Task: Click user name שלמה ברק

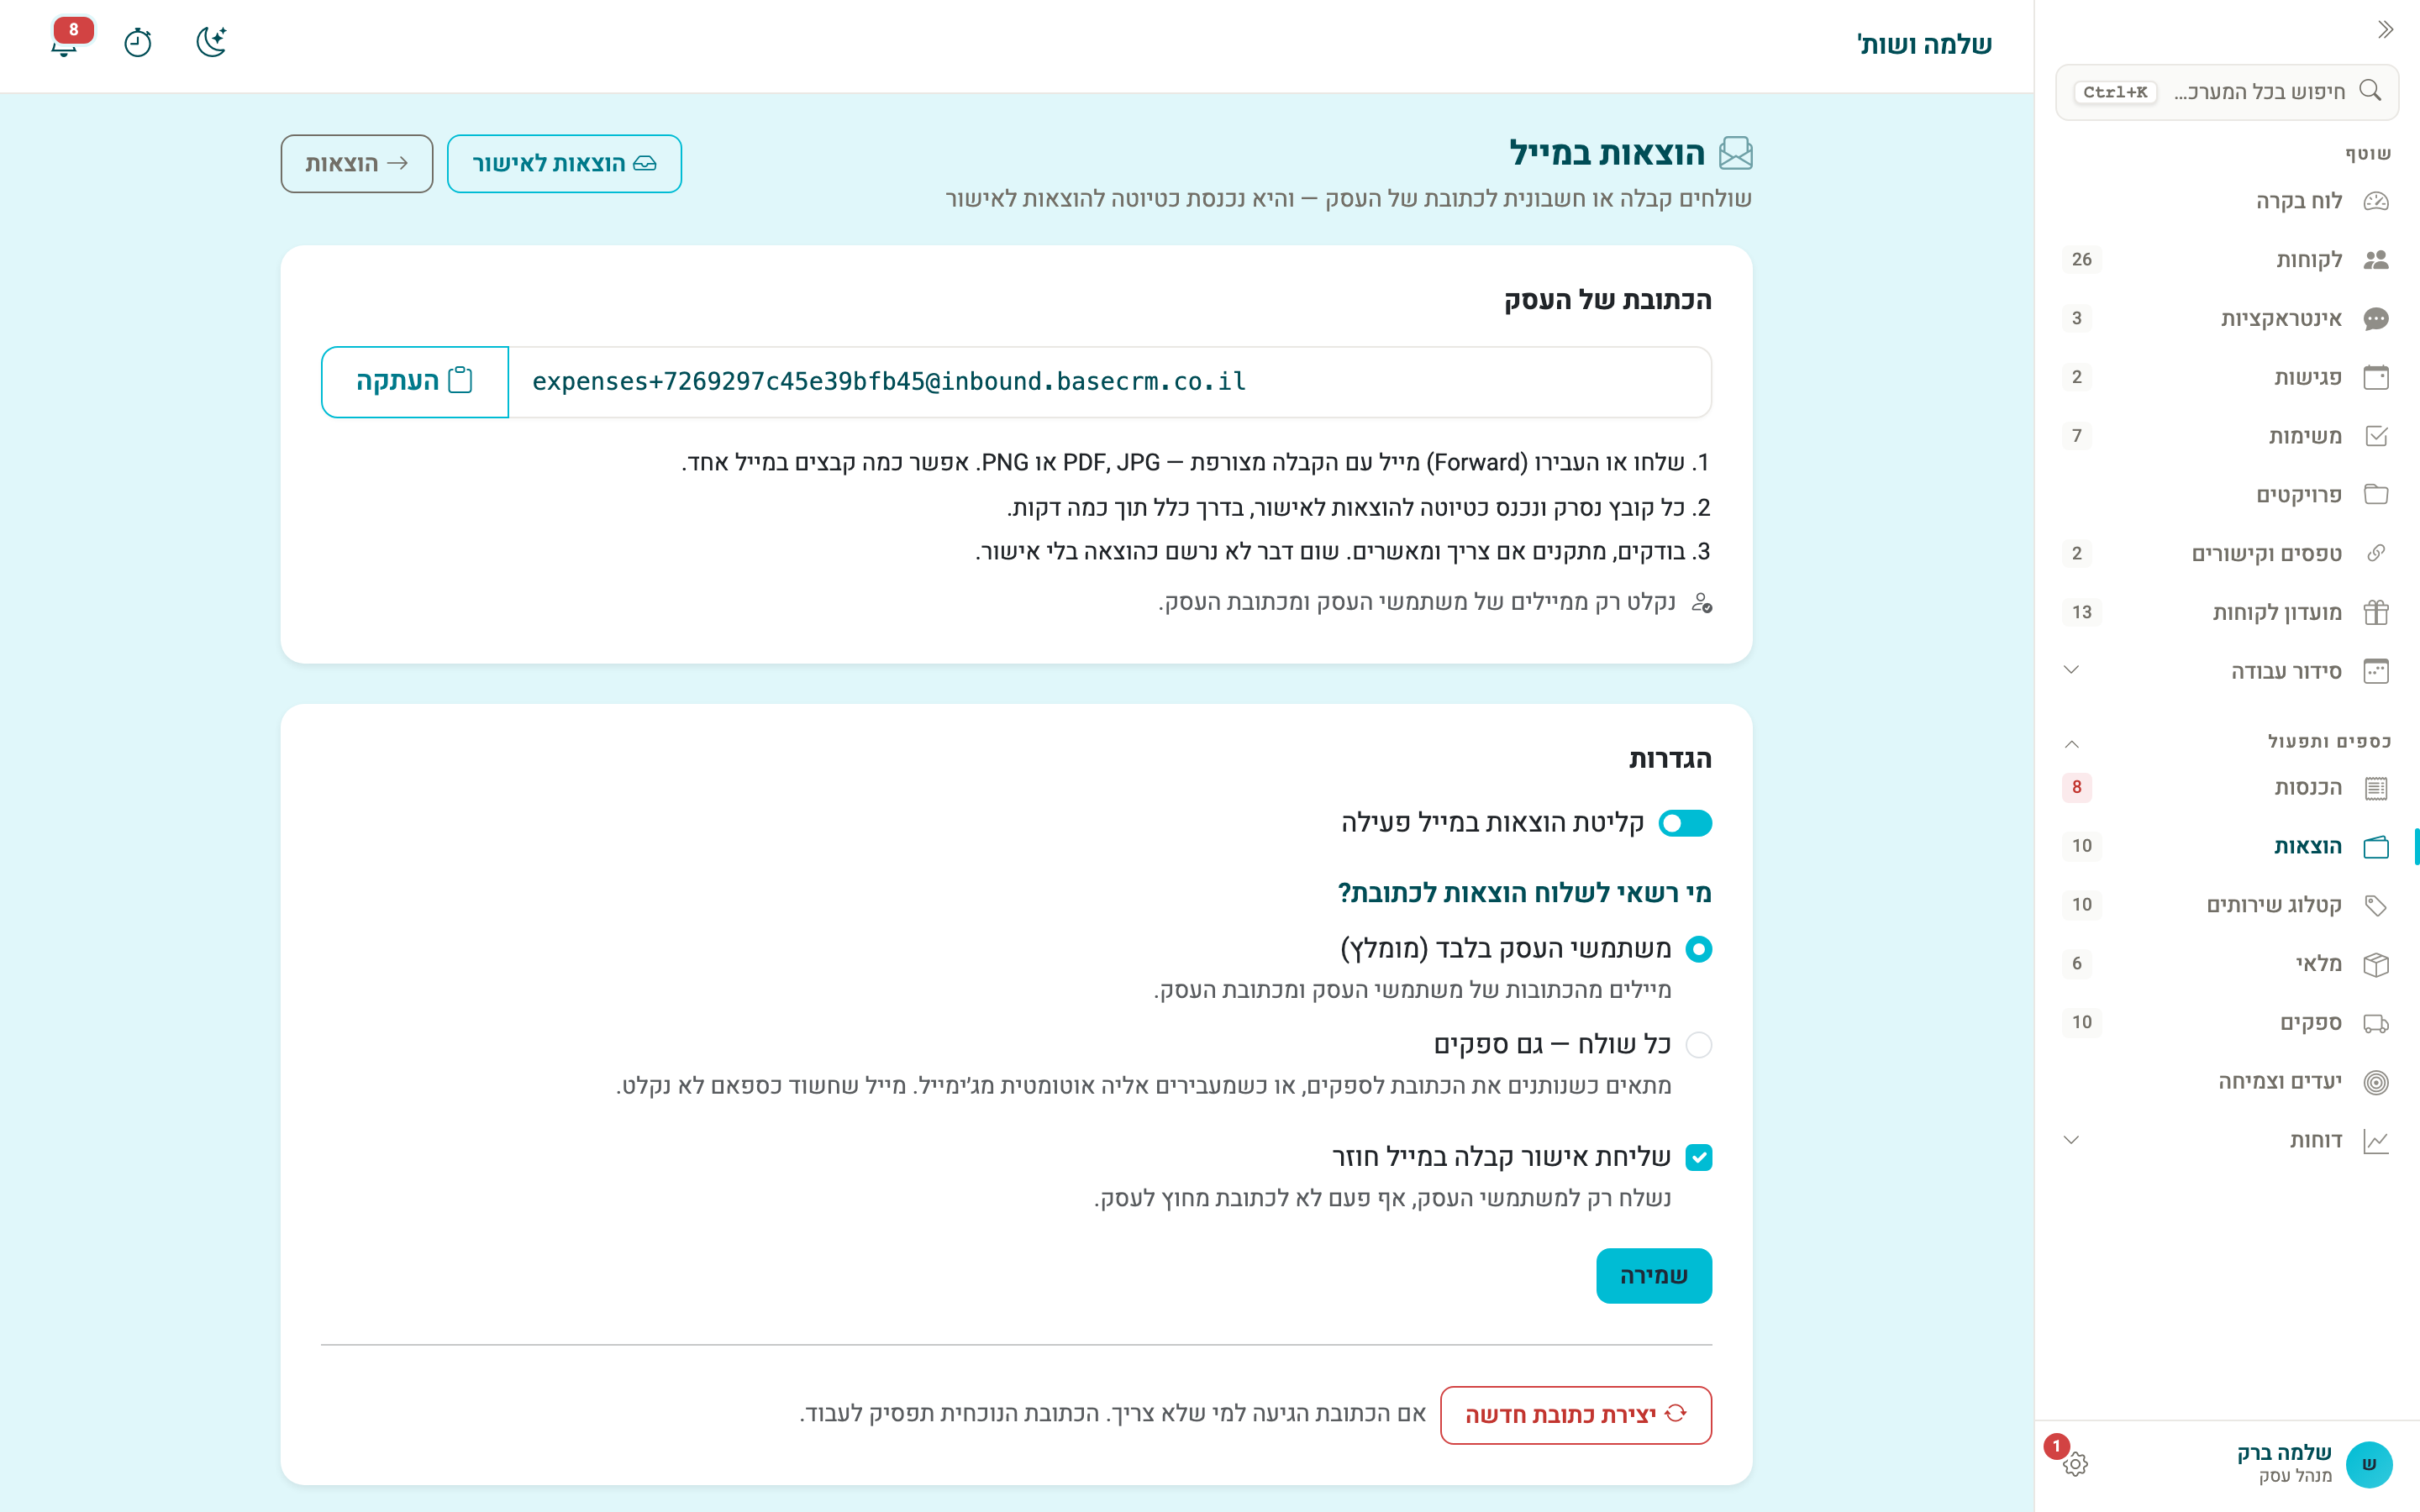Action: coord(2284,1452)
